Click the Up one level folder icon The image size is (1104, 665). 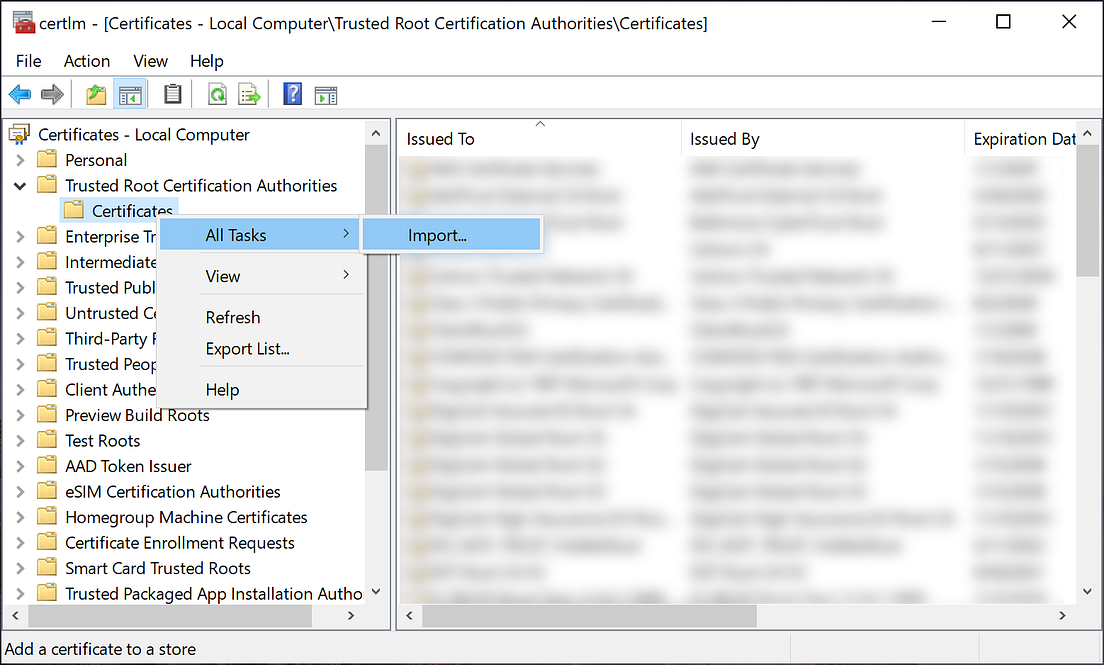[95, 93]
